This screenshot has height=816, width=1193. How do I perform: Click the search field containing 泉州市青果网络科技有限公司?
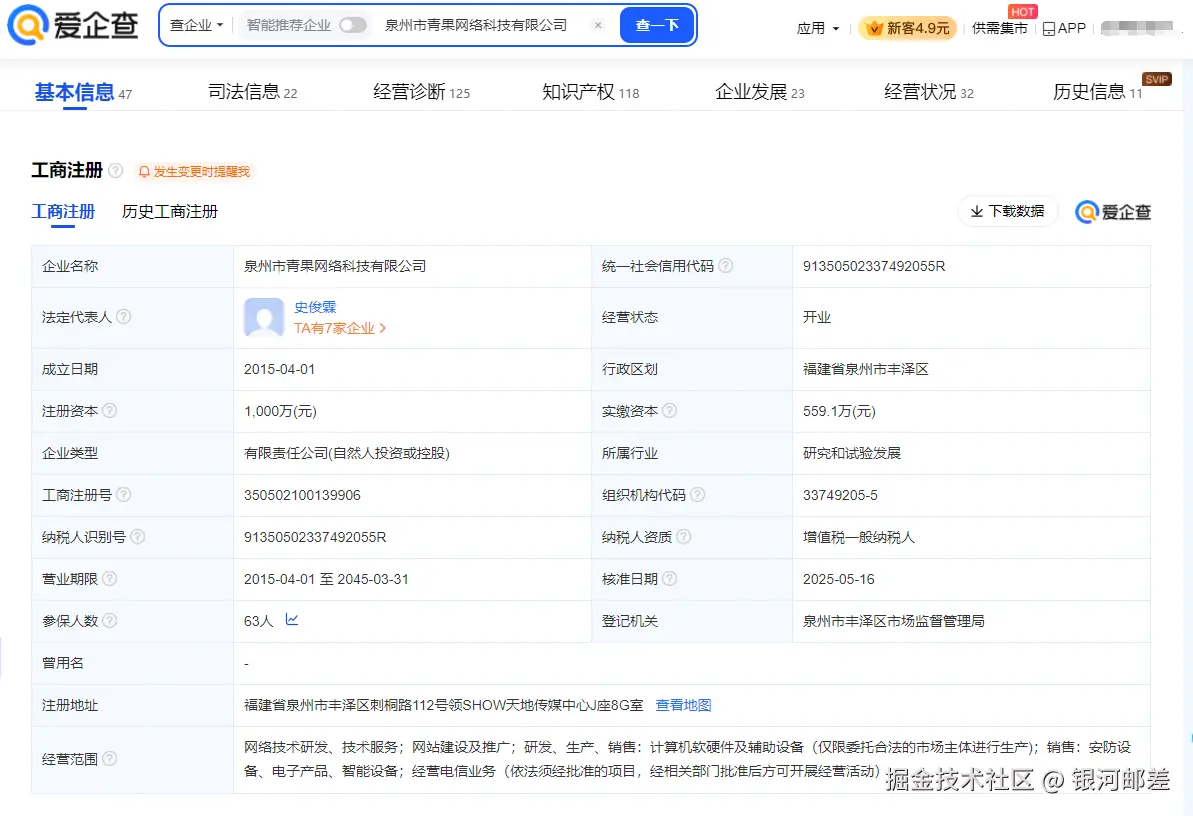coord(476,25)
